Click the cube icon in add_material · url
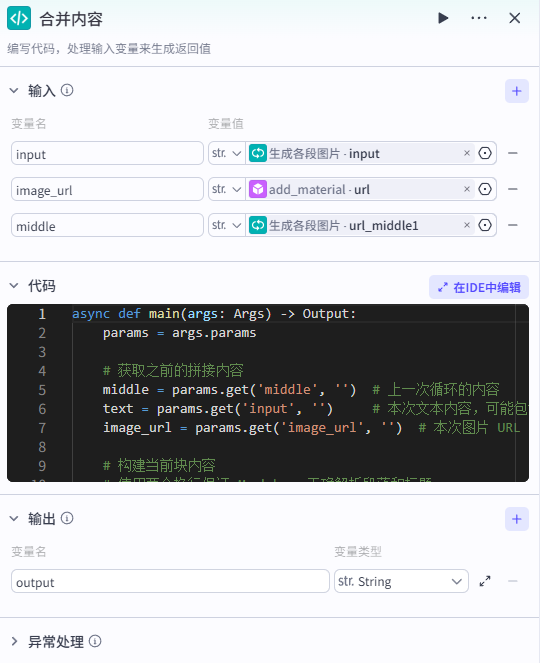 pos(258,189)
